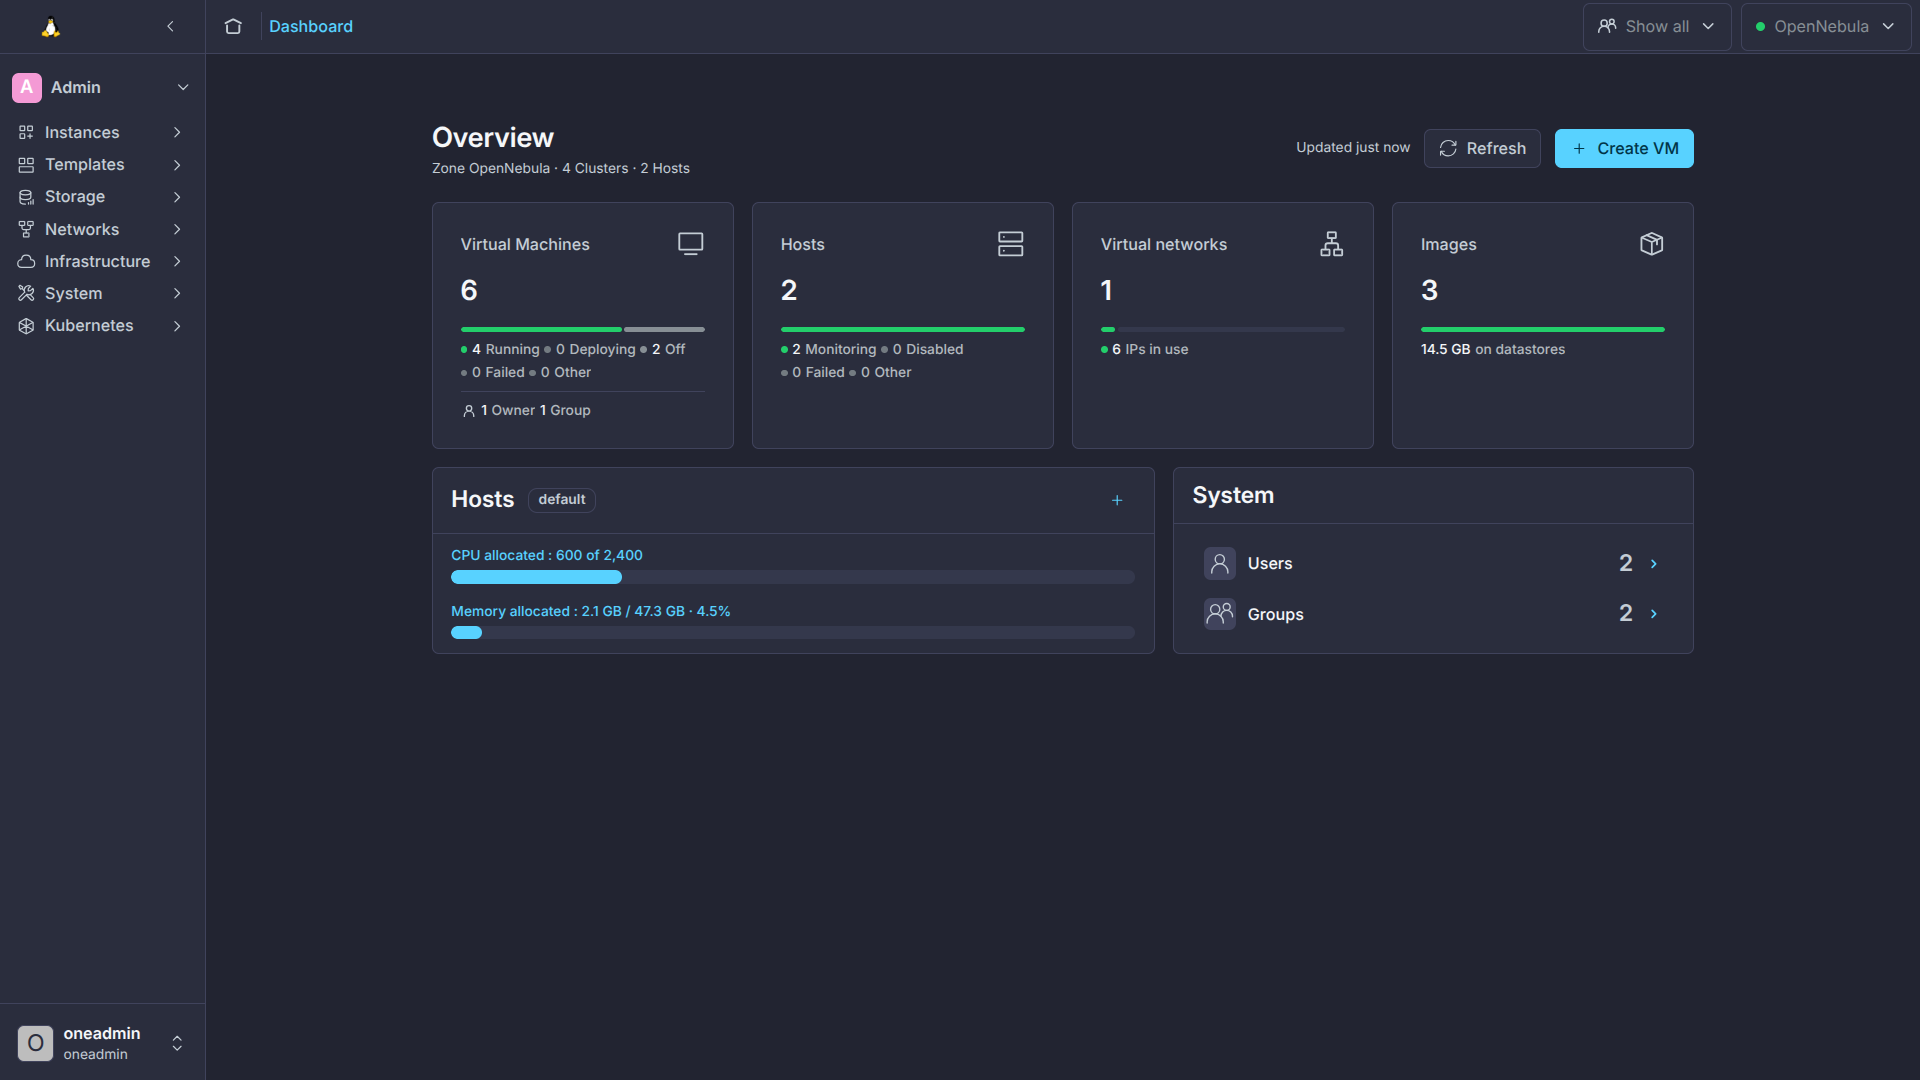Click the Memory allocated progress bar

(792, 633)
